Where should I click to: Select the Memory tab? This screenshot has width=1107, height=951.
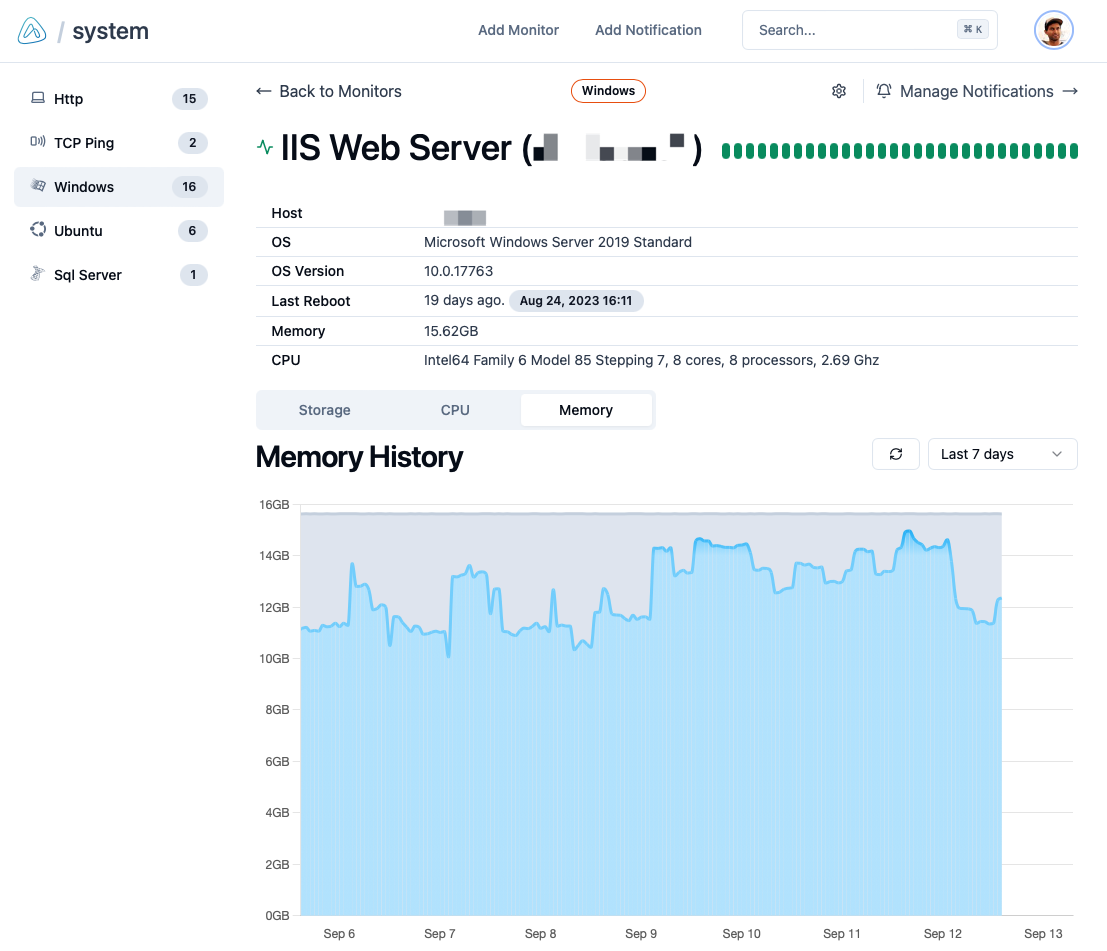coord(586,410)
